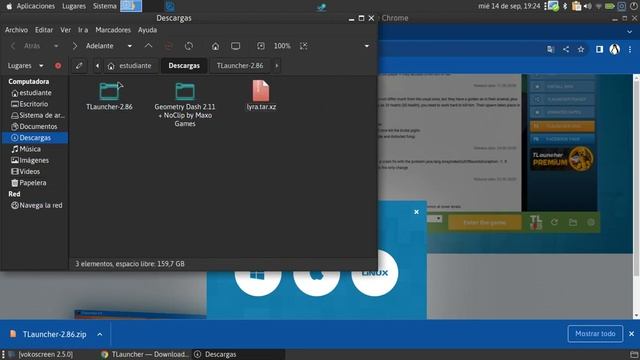
Task: Go to the home folder icon
Action: [216, 46]
